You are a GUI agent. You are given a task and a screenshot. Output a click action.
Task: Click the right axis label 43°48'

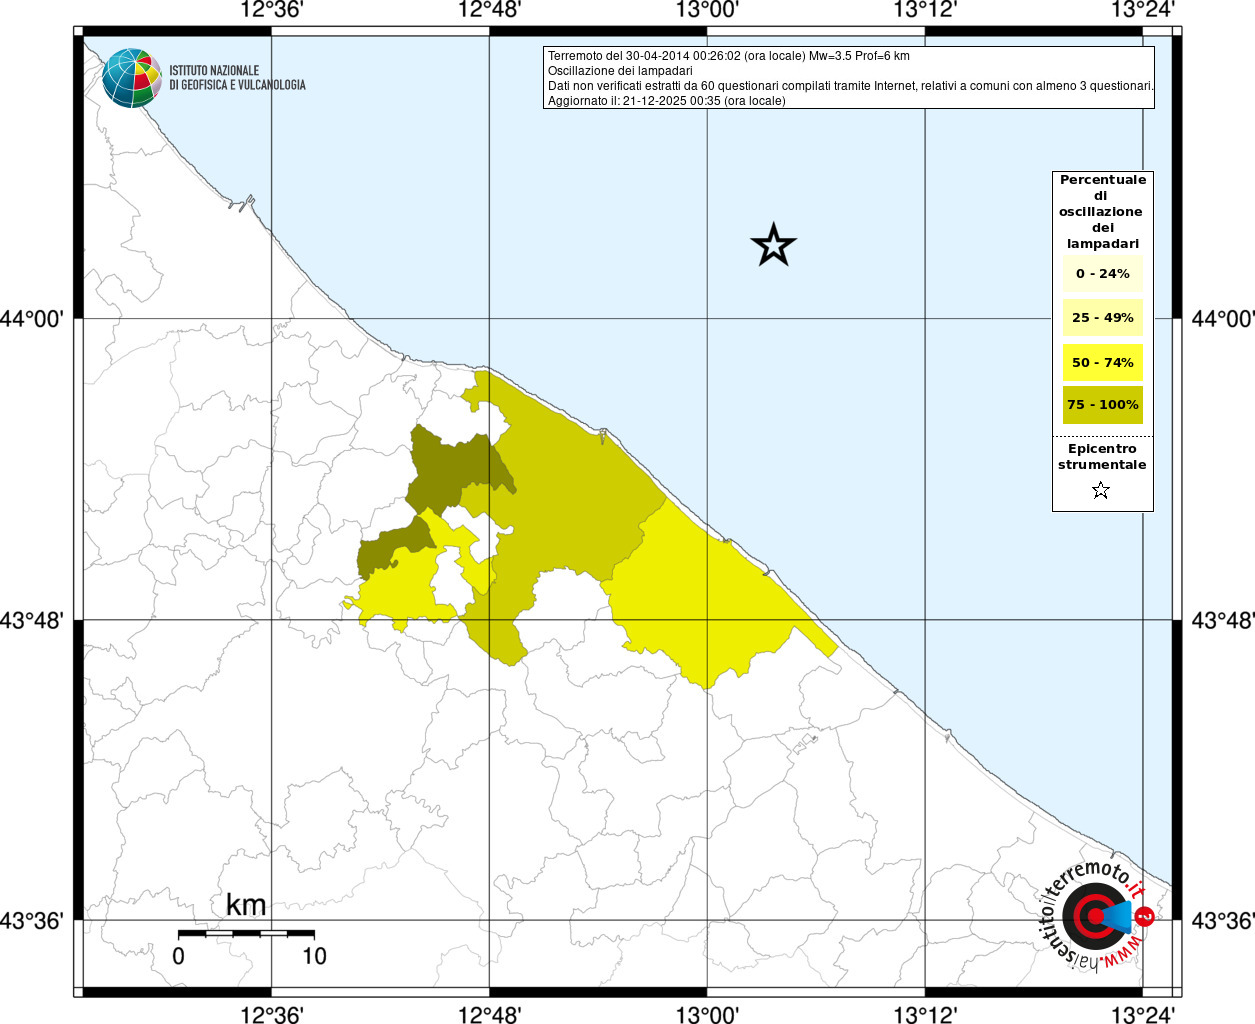[x=1222, y=620]
